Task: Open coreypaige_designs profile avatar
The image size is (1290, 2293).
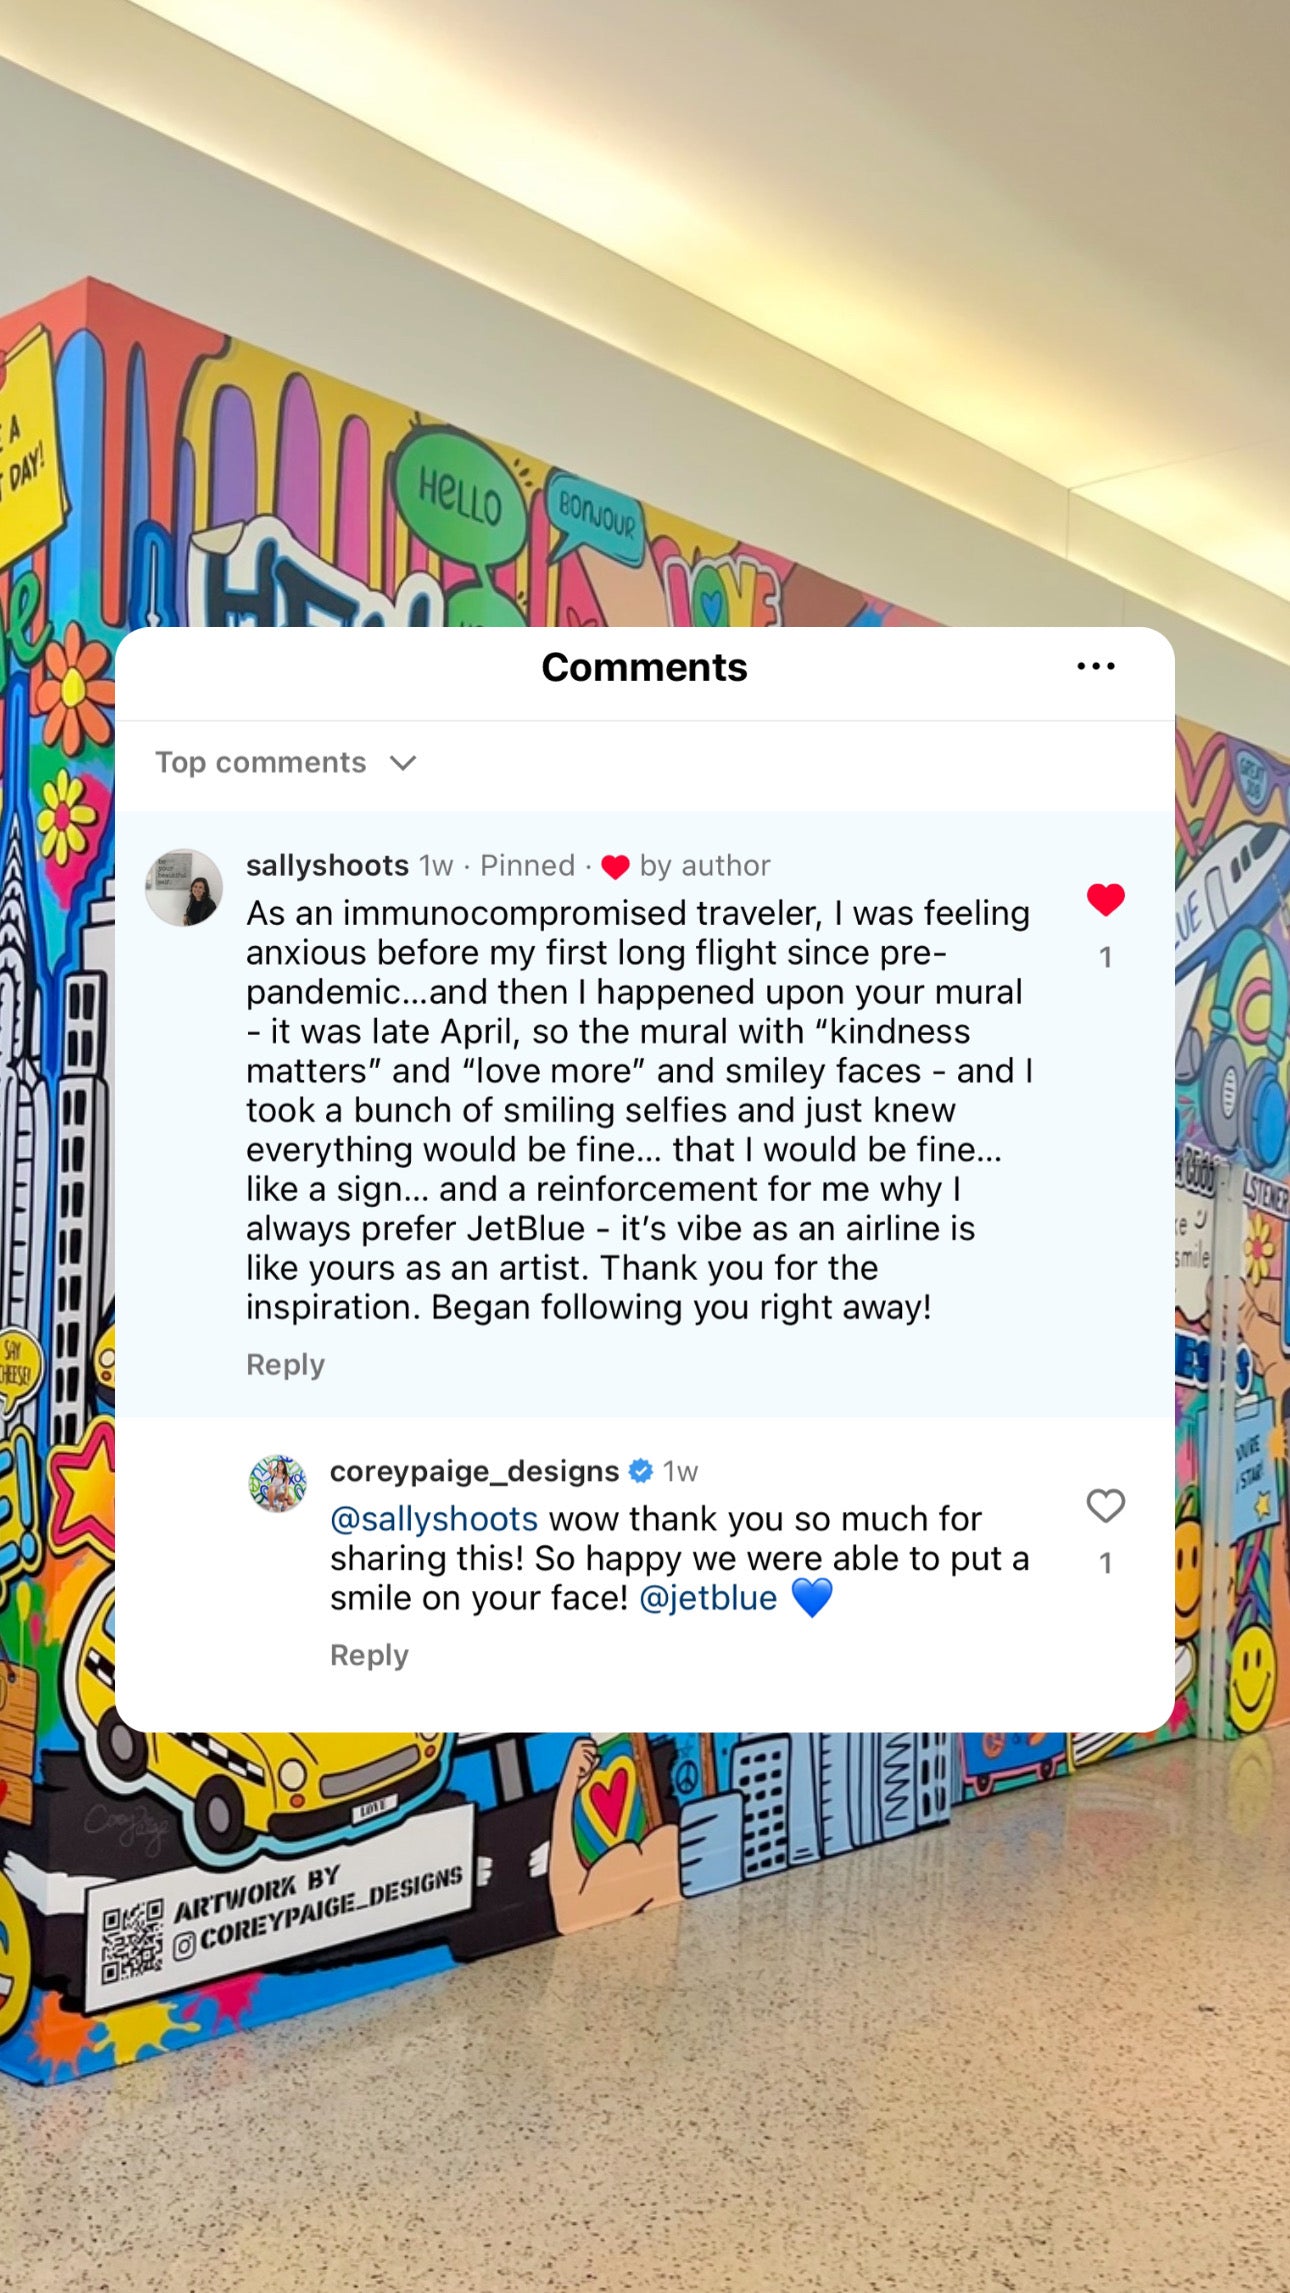Action: (x=277, y=1483)
